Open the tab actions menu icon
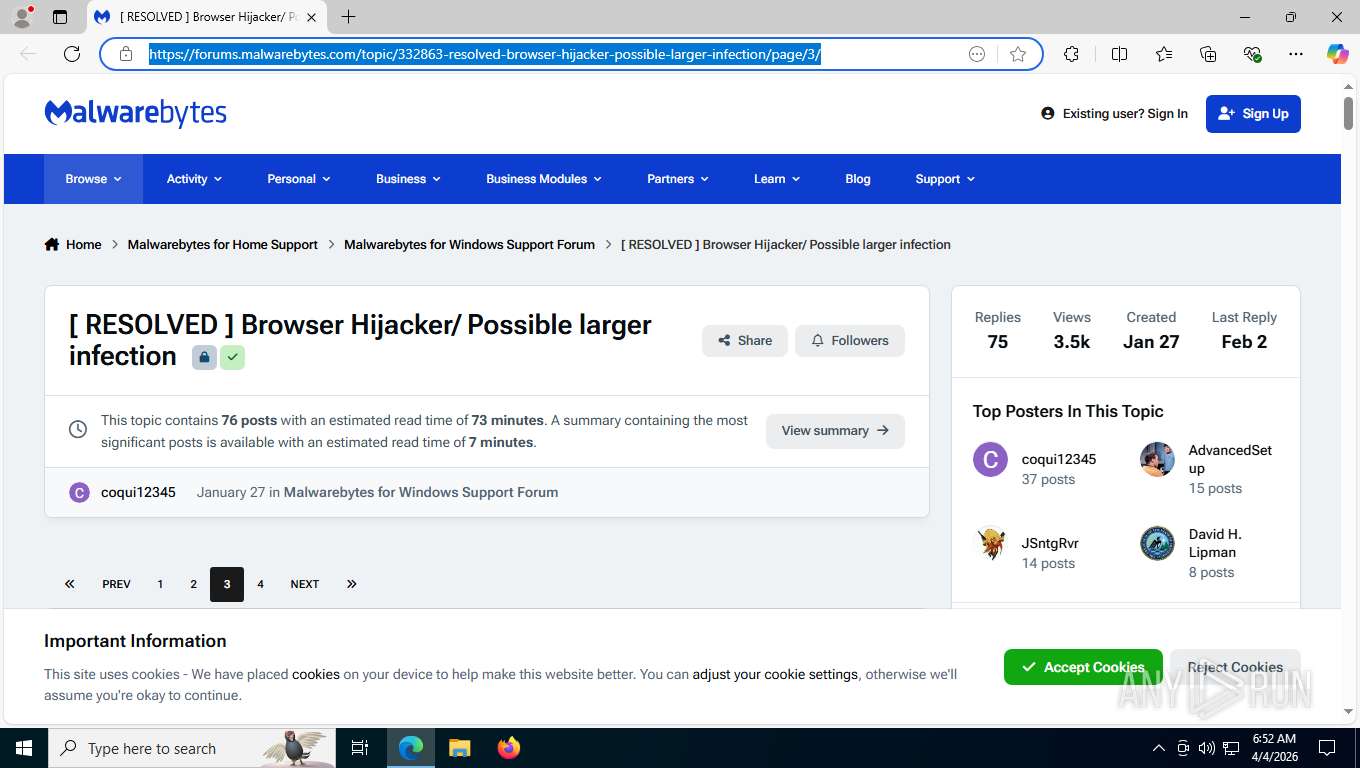Image resolution: width=1360 pixels, height=768 pixels. [60, 17]
